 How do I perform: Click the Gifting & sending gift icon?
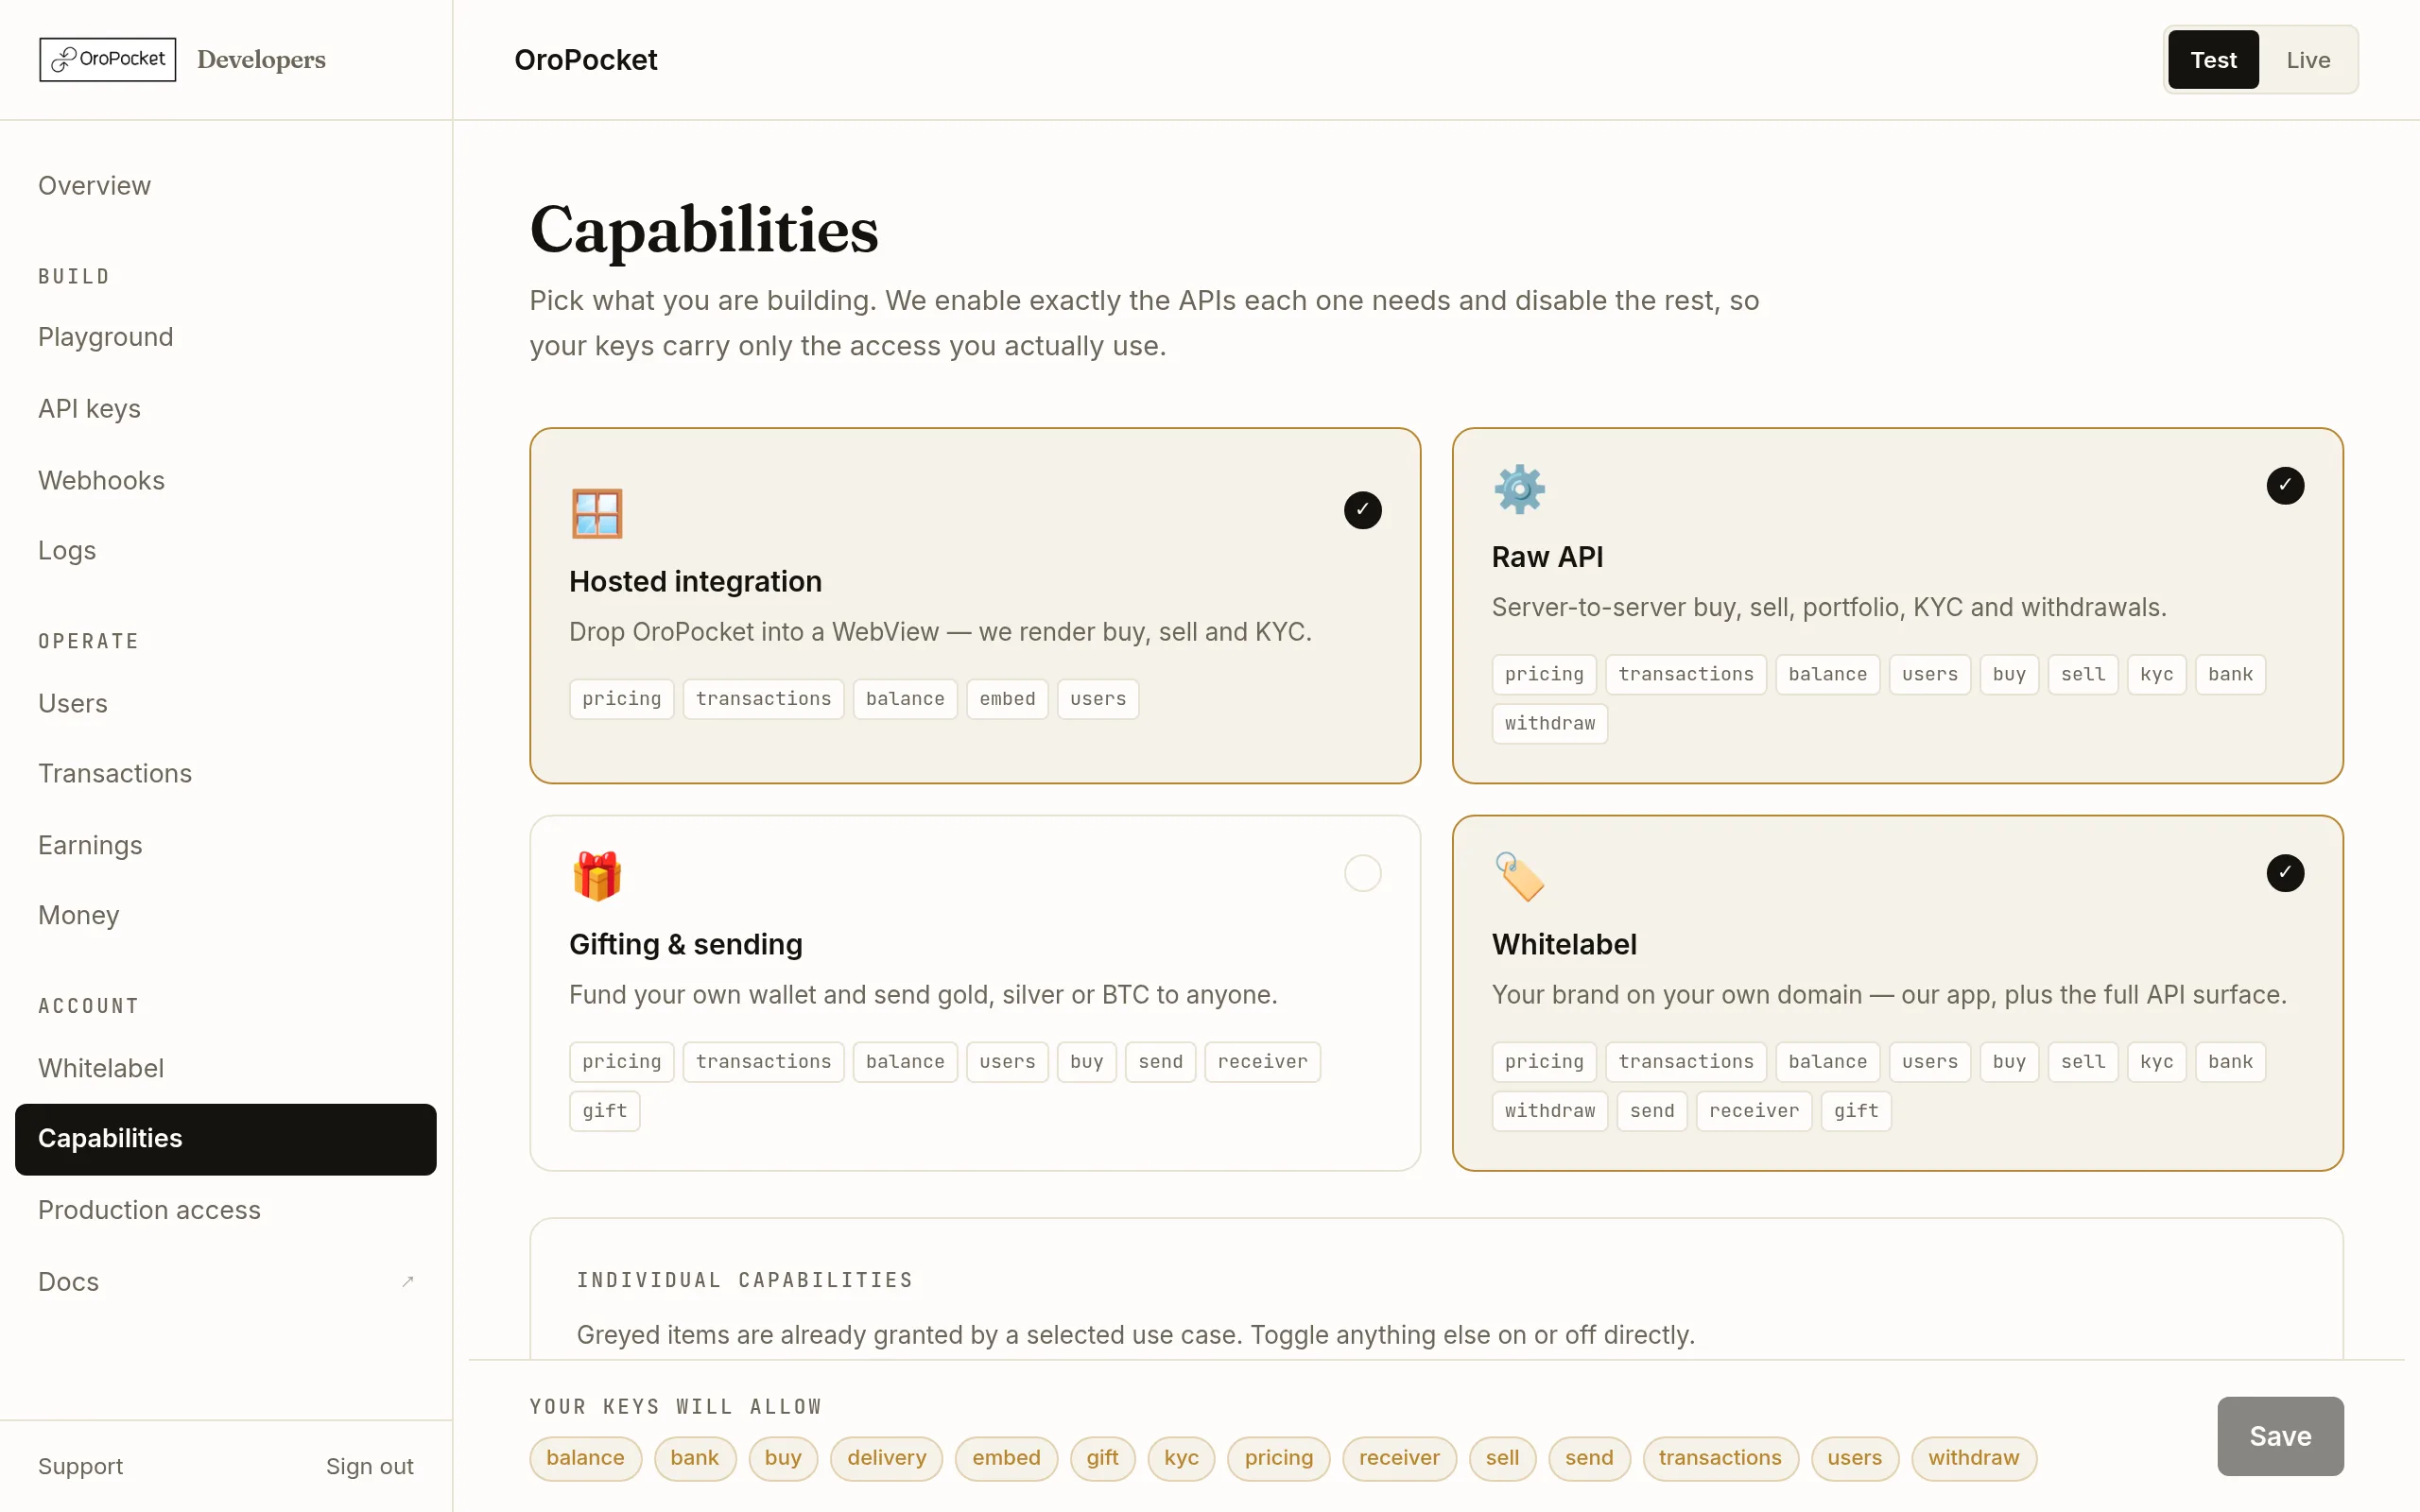(597, 876)
